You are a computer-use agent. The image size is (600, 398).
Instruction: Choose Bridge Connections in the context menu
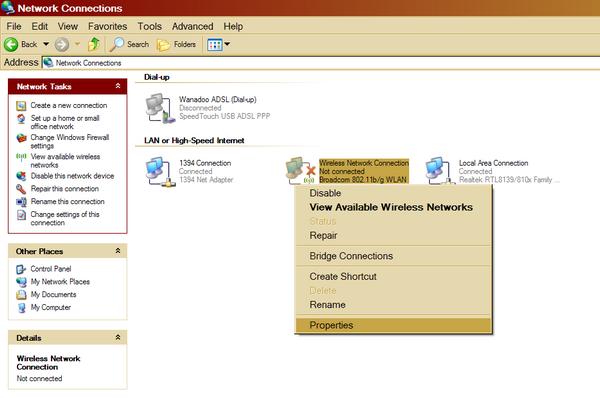pos(393,256)
